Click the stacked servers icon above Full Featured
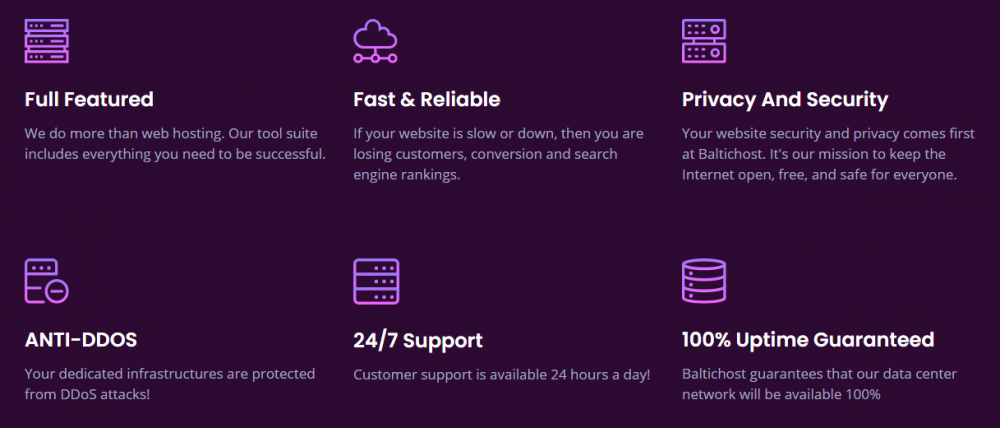This screenshot has height=428, width=1000. point(46,40)
